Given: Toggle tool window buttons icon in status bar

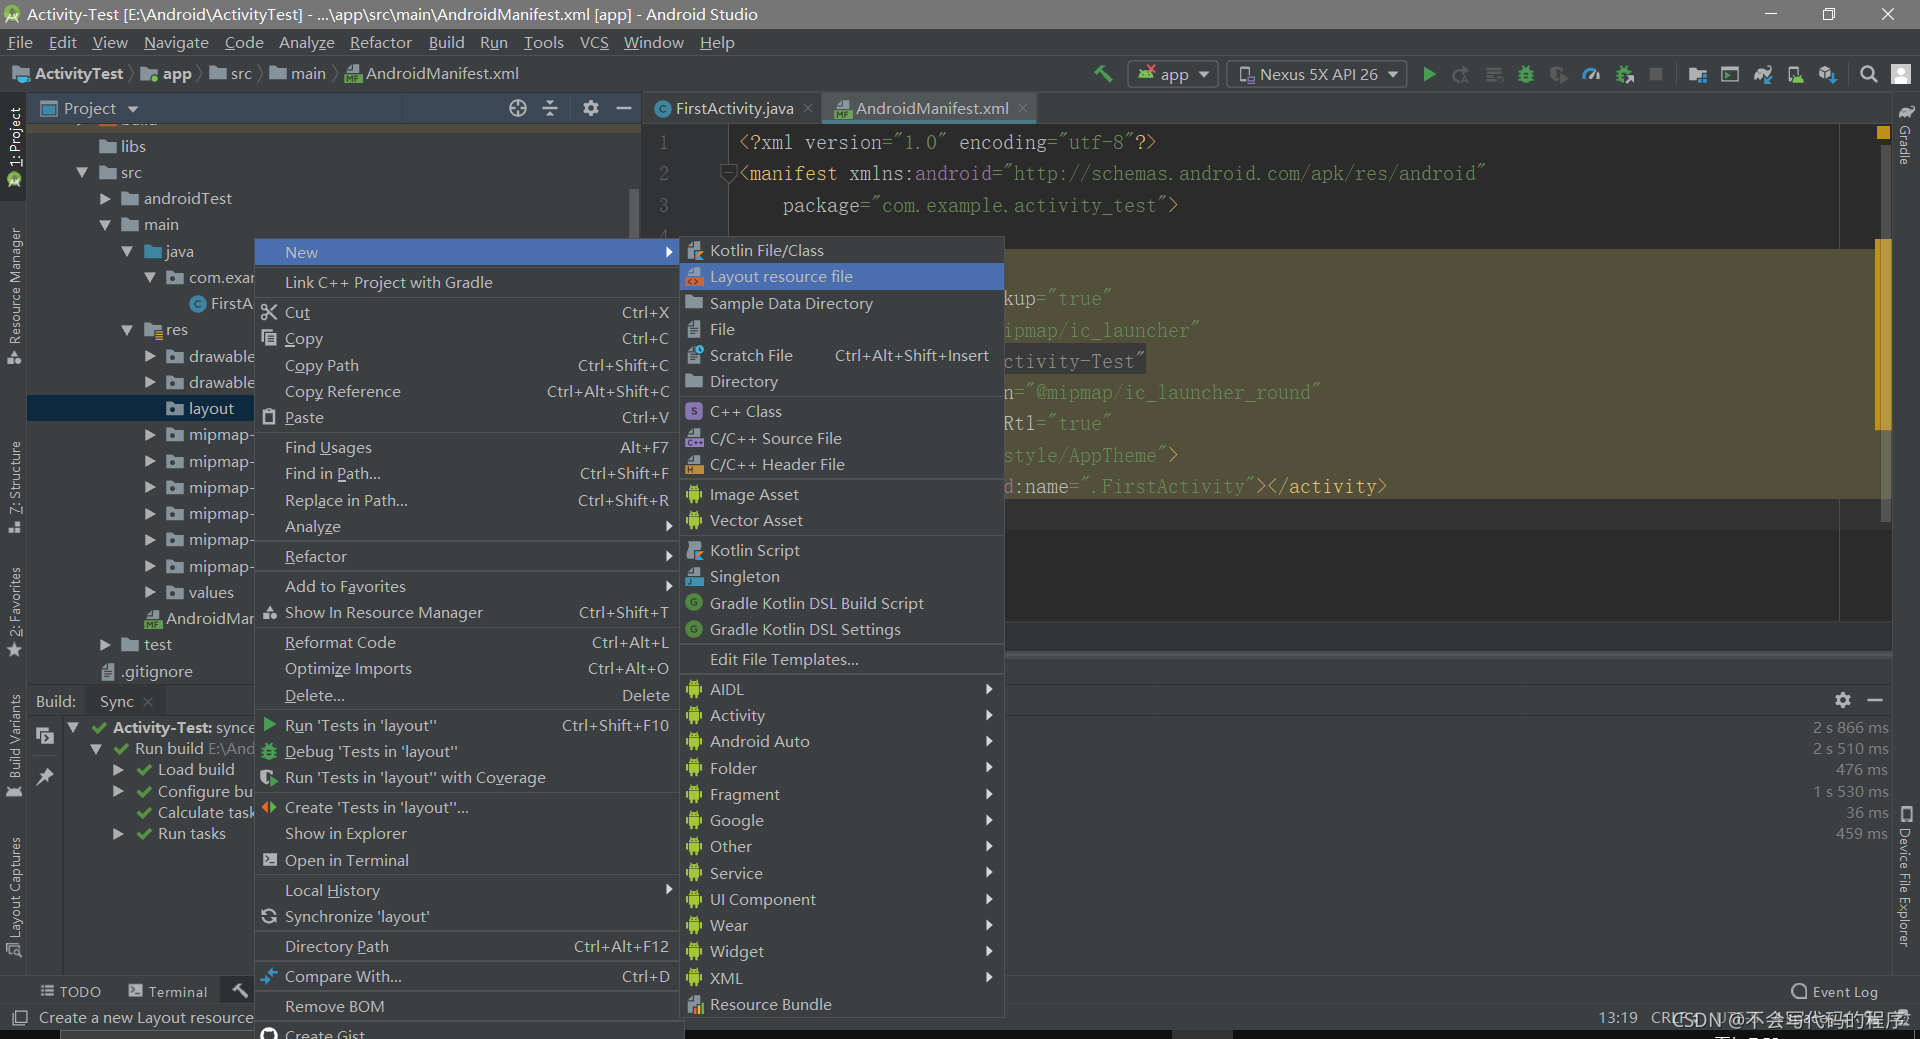Looking at the screenshot, I should tap(19, 1018).
